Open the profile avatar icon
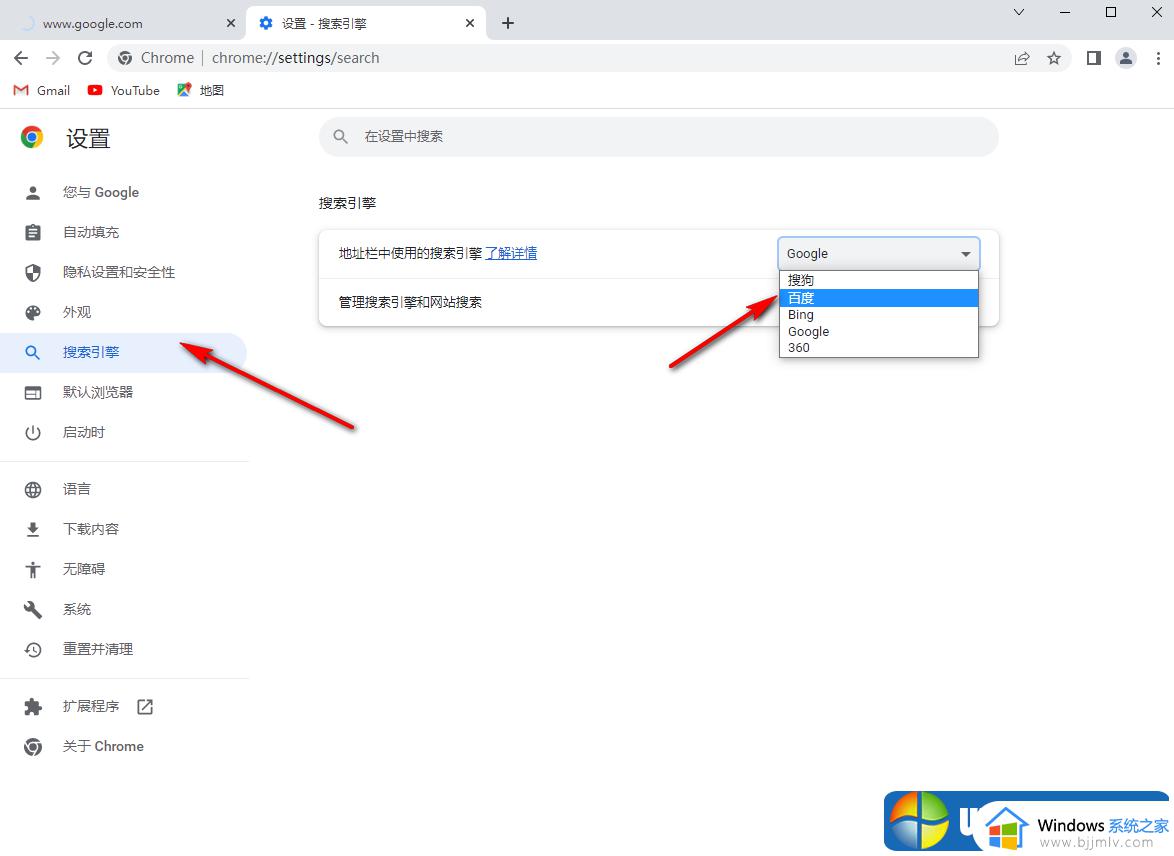This screenshot has width=1174, height=856. [x=1125, y=58]
